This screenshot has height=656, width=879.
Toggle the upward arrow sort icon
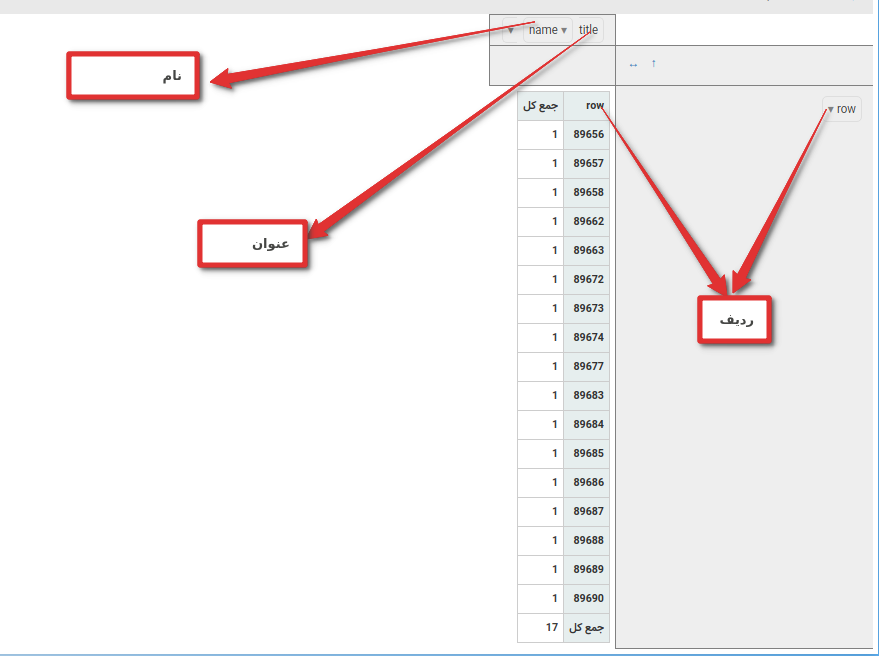point(654,64)
